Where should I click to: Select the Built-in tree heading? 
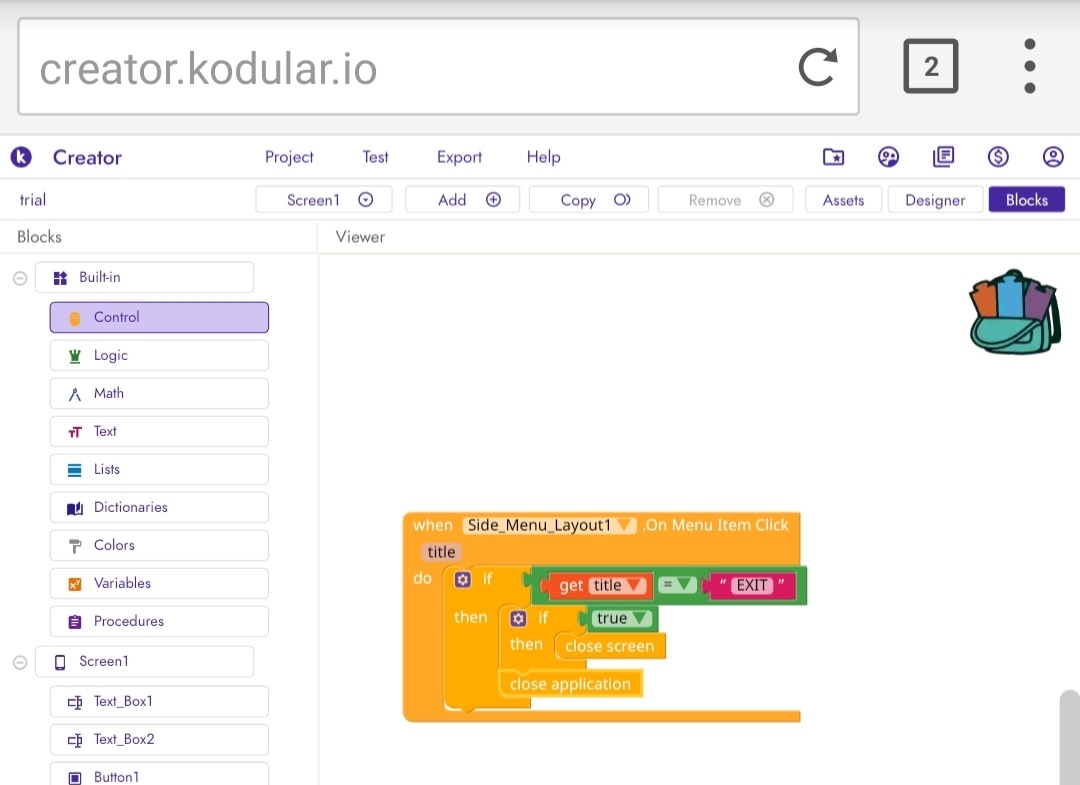point(144,278)
